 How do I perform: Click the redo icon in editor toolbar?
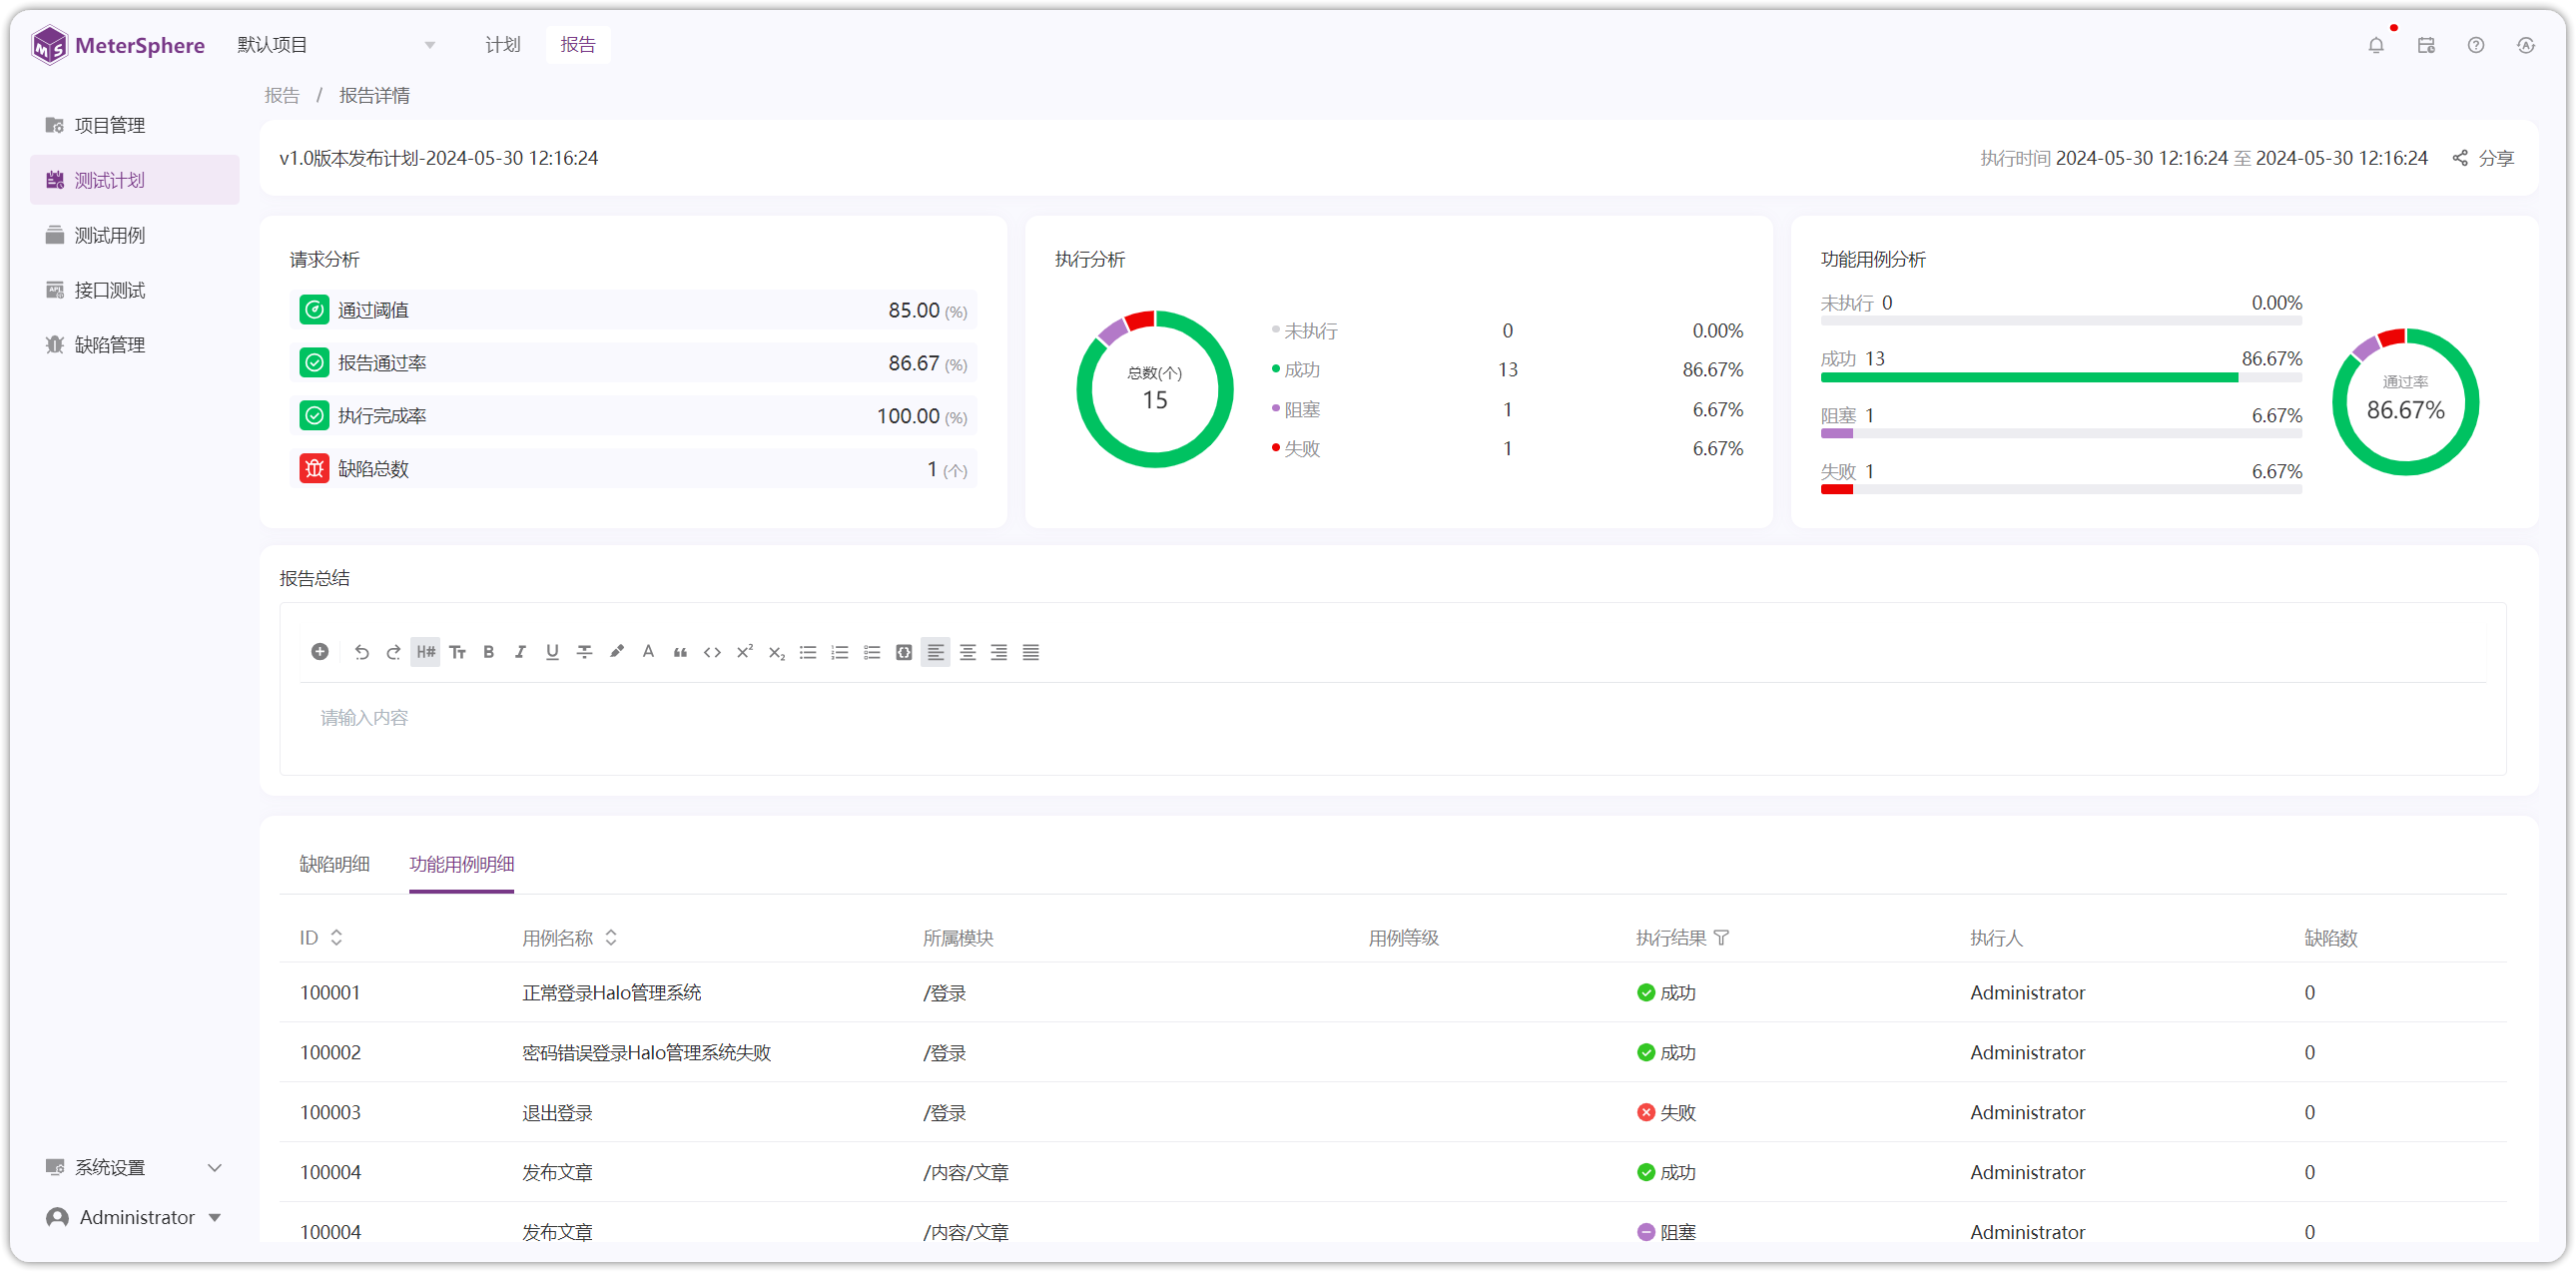pos(394,652)
